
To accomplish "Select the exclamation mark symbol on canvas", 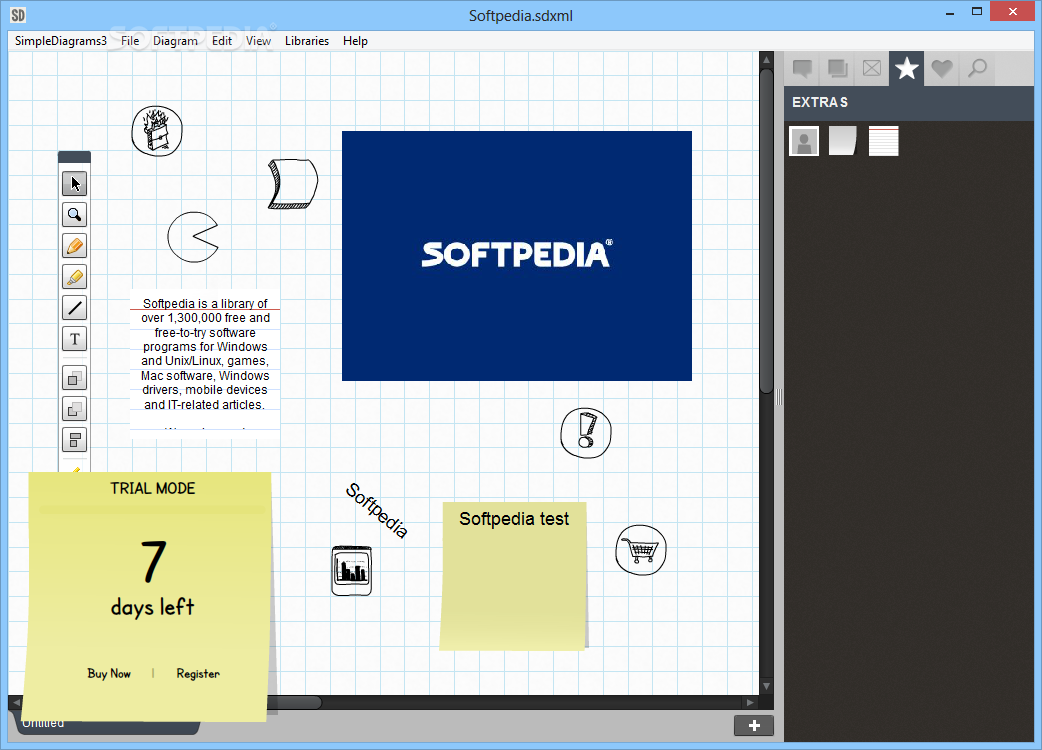I will pos(585,433).
